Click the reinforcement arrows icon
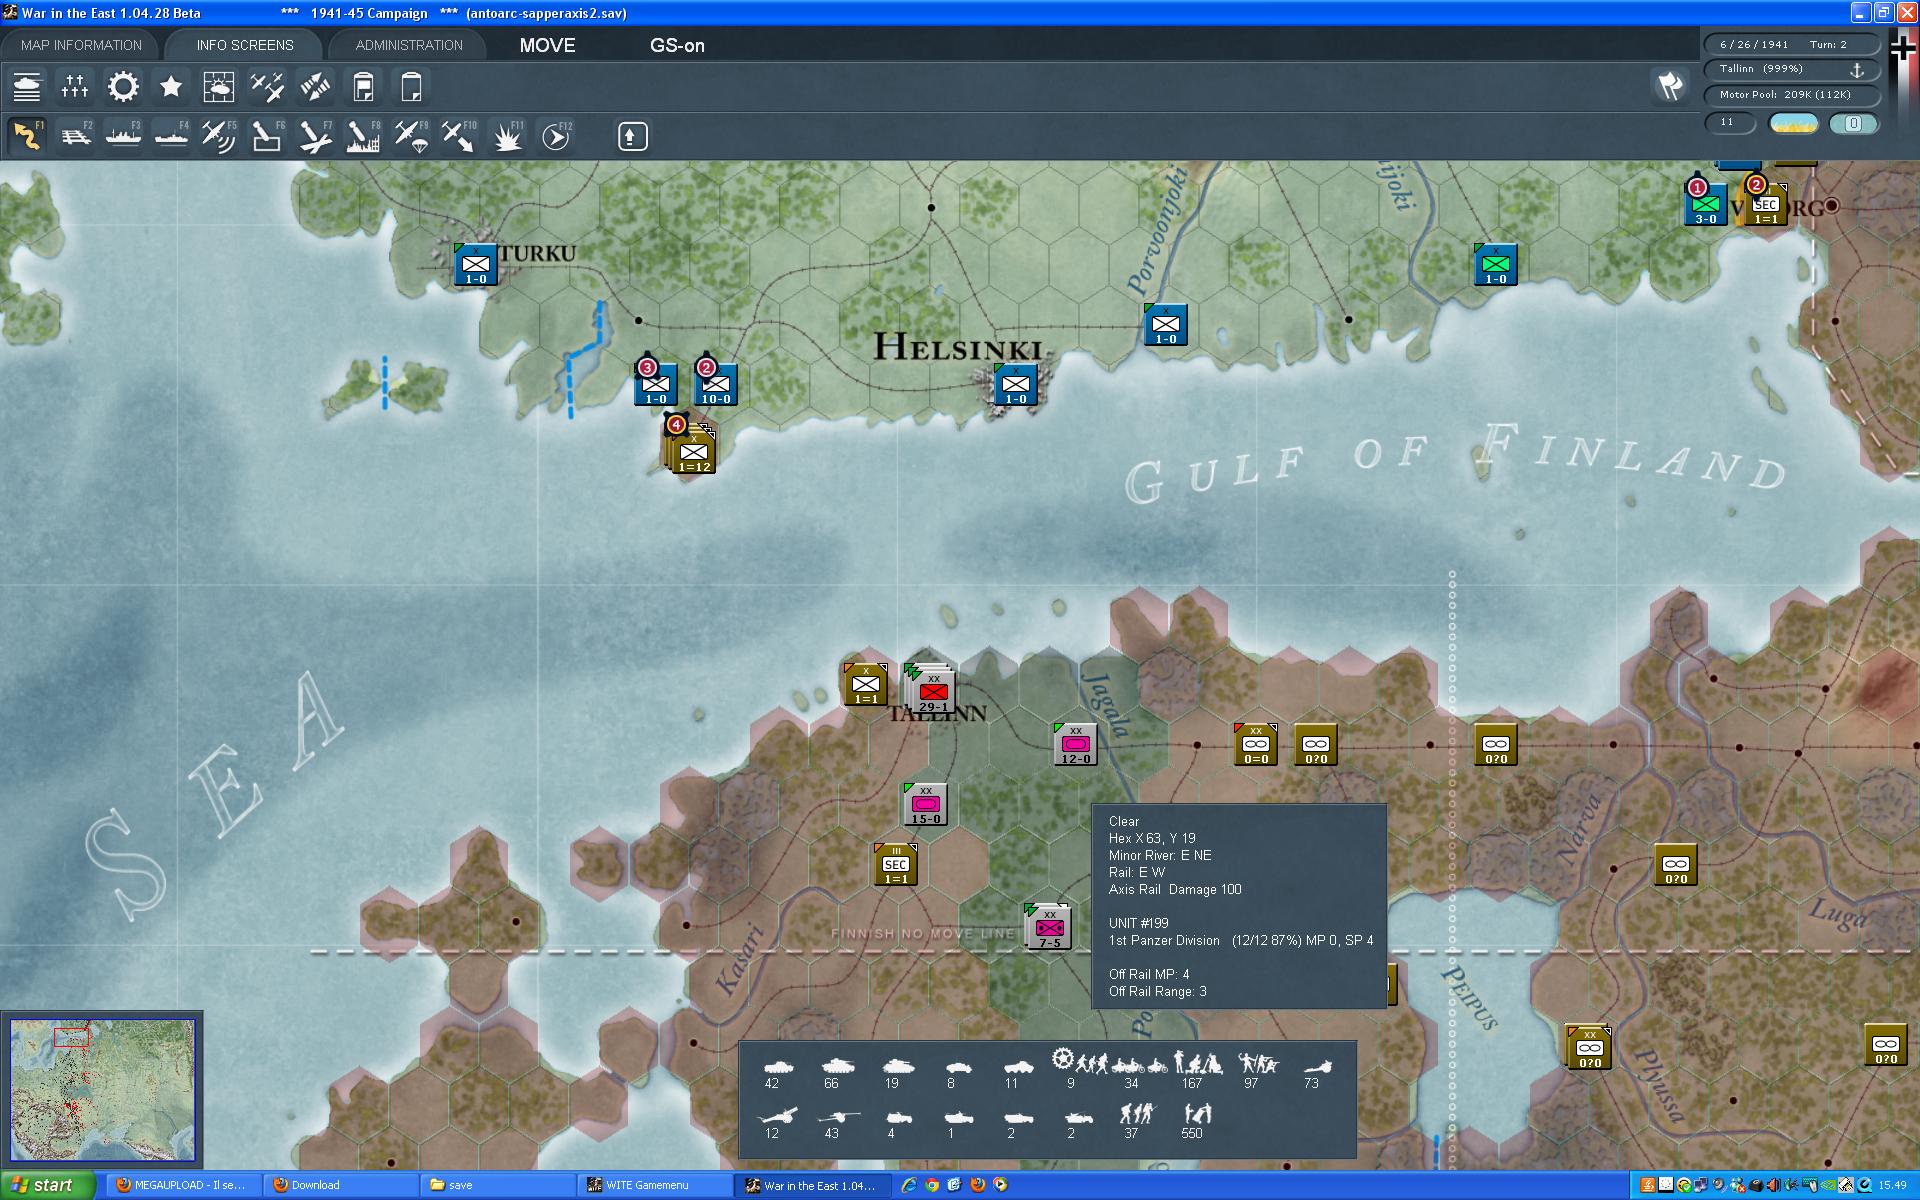1920x1200 pixels. (x=315, y=87)
